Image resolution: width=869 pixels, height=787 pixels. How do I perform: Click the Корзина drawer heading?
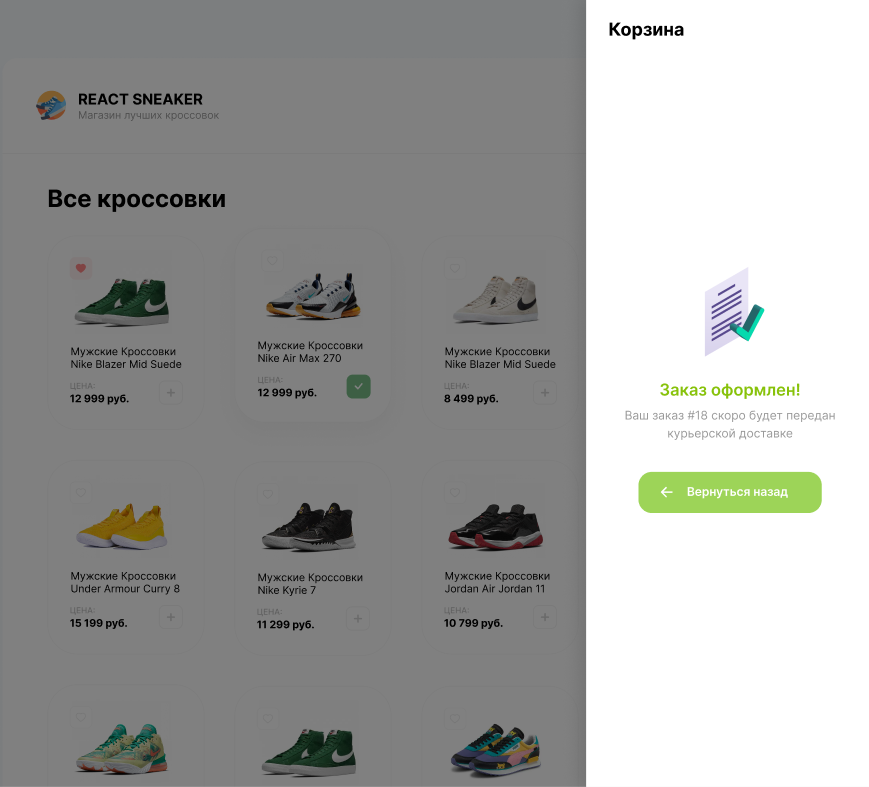tap(646, 29)
